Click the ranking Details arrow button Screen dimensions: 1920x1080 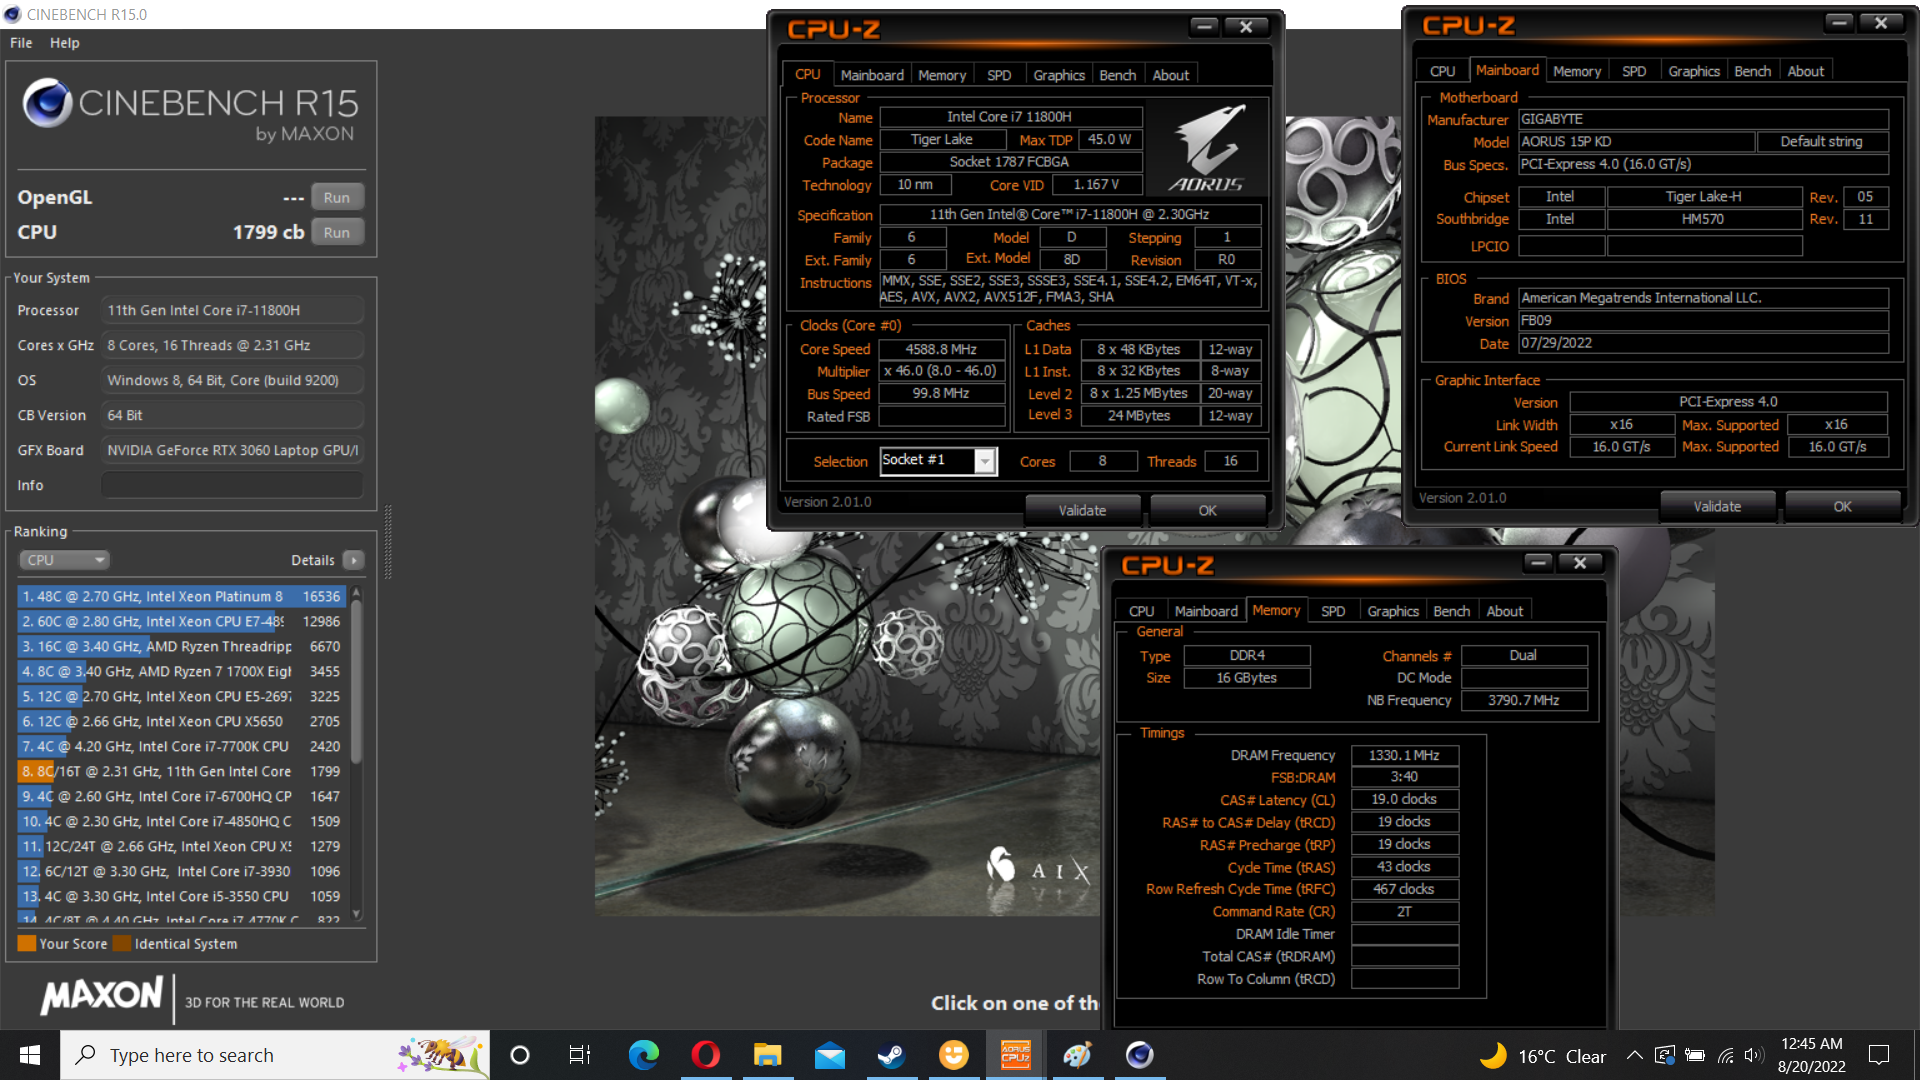[354, 560]
